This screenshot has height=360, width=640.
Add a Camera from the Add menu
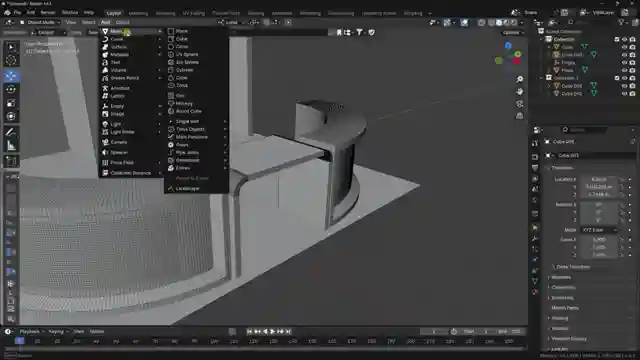pos(131,142)
